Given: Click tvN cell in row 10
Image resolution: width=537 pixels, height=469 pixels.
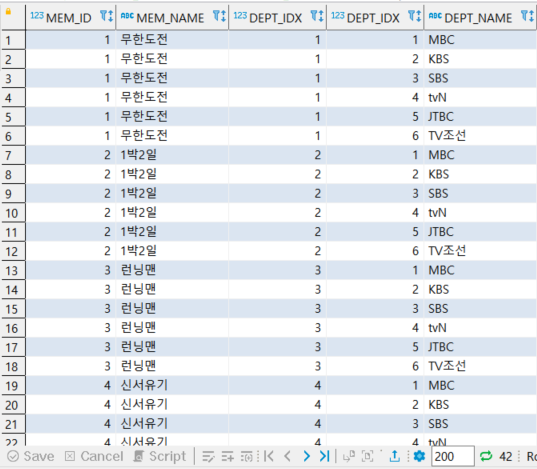Looking at the screenshot, I should click(480, 212).
